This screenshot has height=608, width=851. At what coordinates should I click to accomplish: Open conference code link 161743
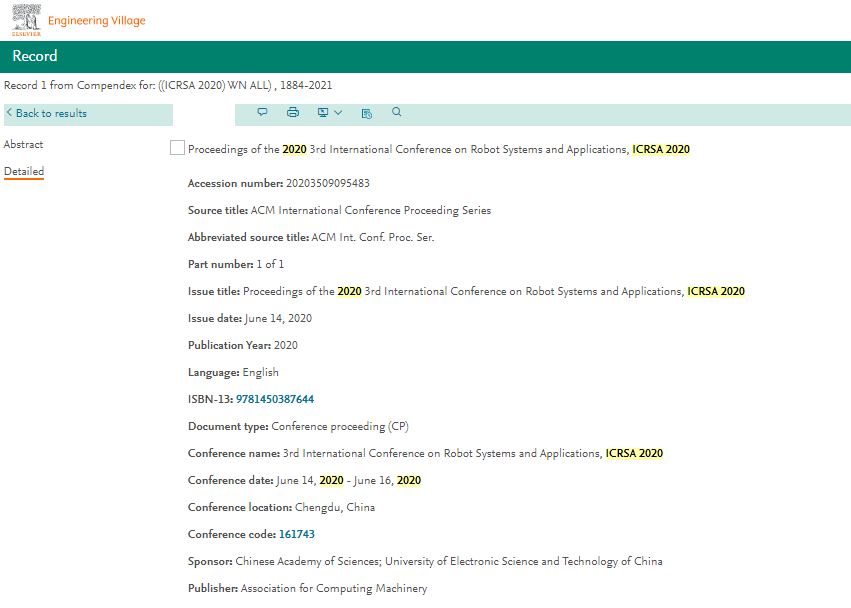click(297, 534)
